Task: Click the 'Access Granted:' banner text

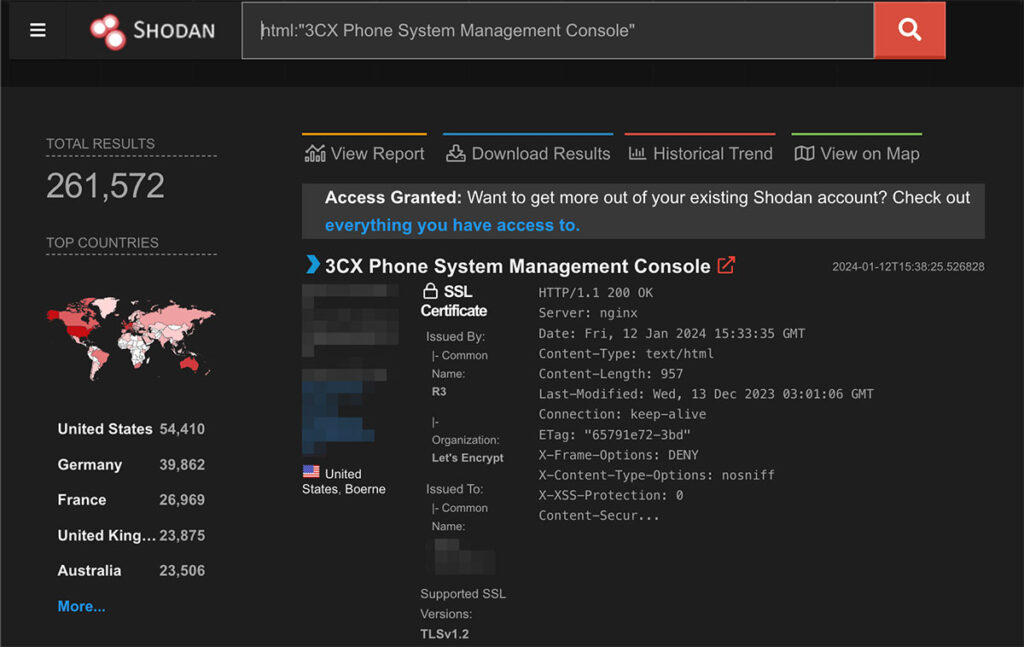Action: pos(393,198)
